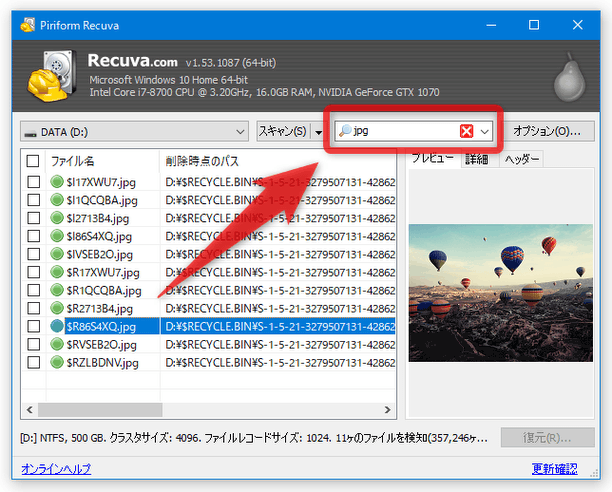This screenshot has width=612, height=492.
Task: Open the オンラインヘルプ link
Action: 56,468
